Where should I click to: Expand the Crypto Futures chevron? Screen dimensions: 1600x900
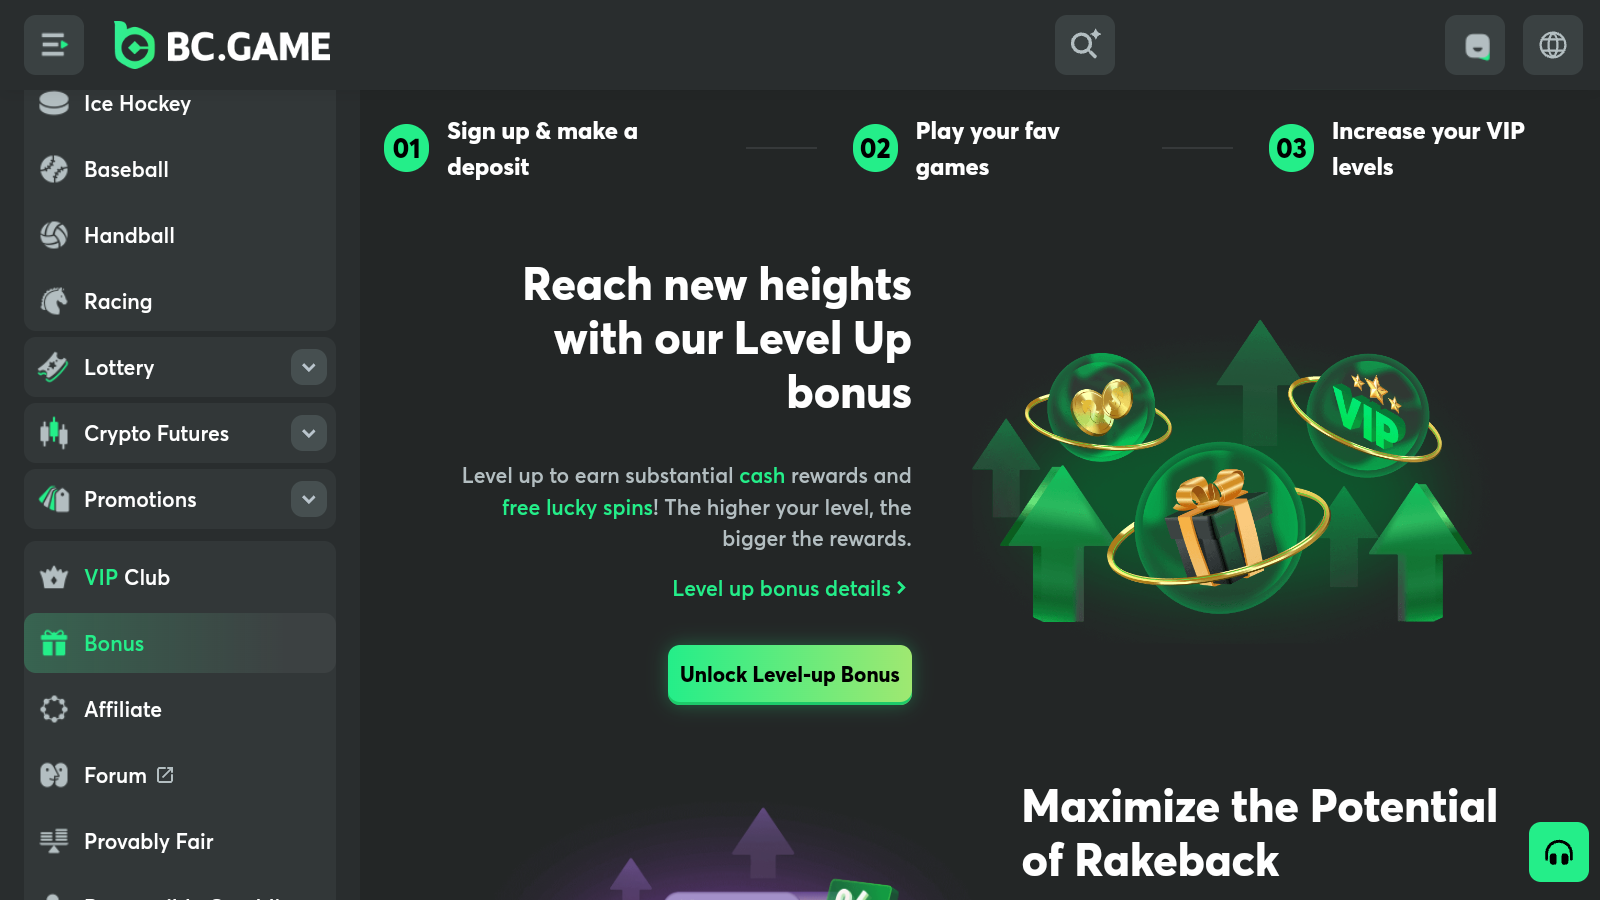(x=309, y=433)
